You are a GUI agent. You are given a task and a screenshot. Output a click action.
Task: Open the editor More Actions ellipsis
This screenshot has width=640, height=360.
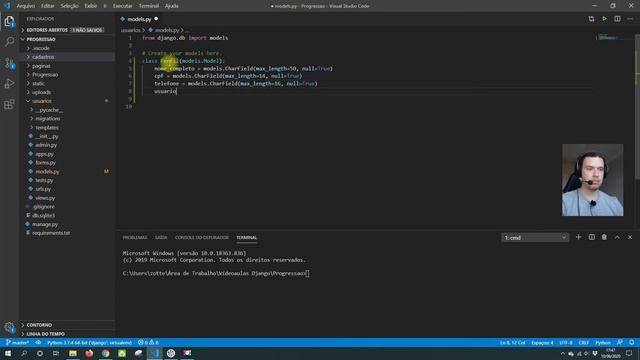630,19
